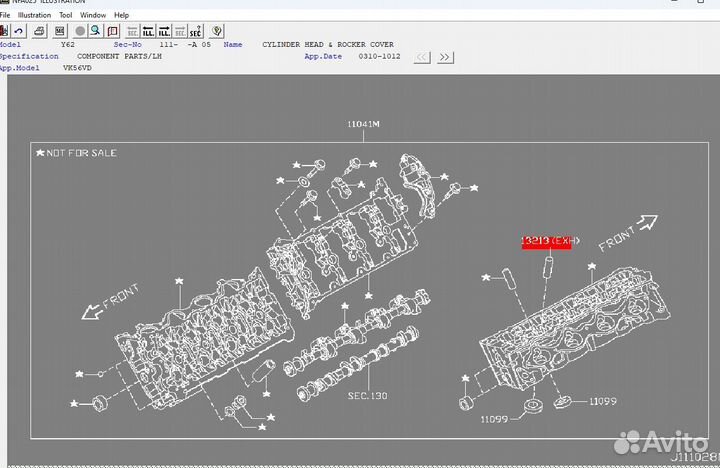This screenshot has height=468, width=720.
Task: Click the greyed previous SEC. toolbar button
Action: [132, 31]
